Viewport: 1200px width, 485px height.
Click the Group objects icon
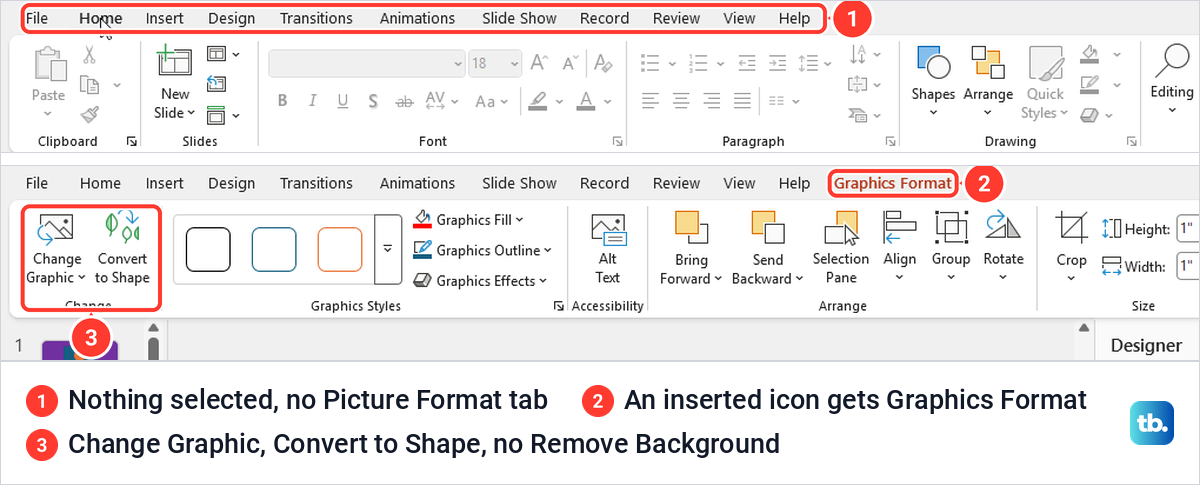[x=951, y=227]
